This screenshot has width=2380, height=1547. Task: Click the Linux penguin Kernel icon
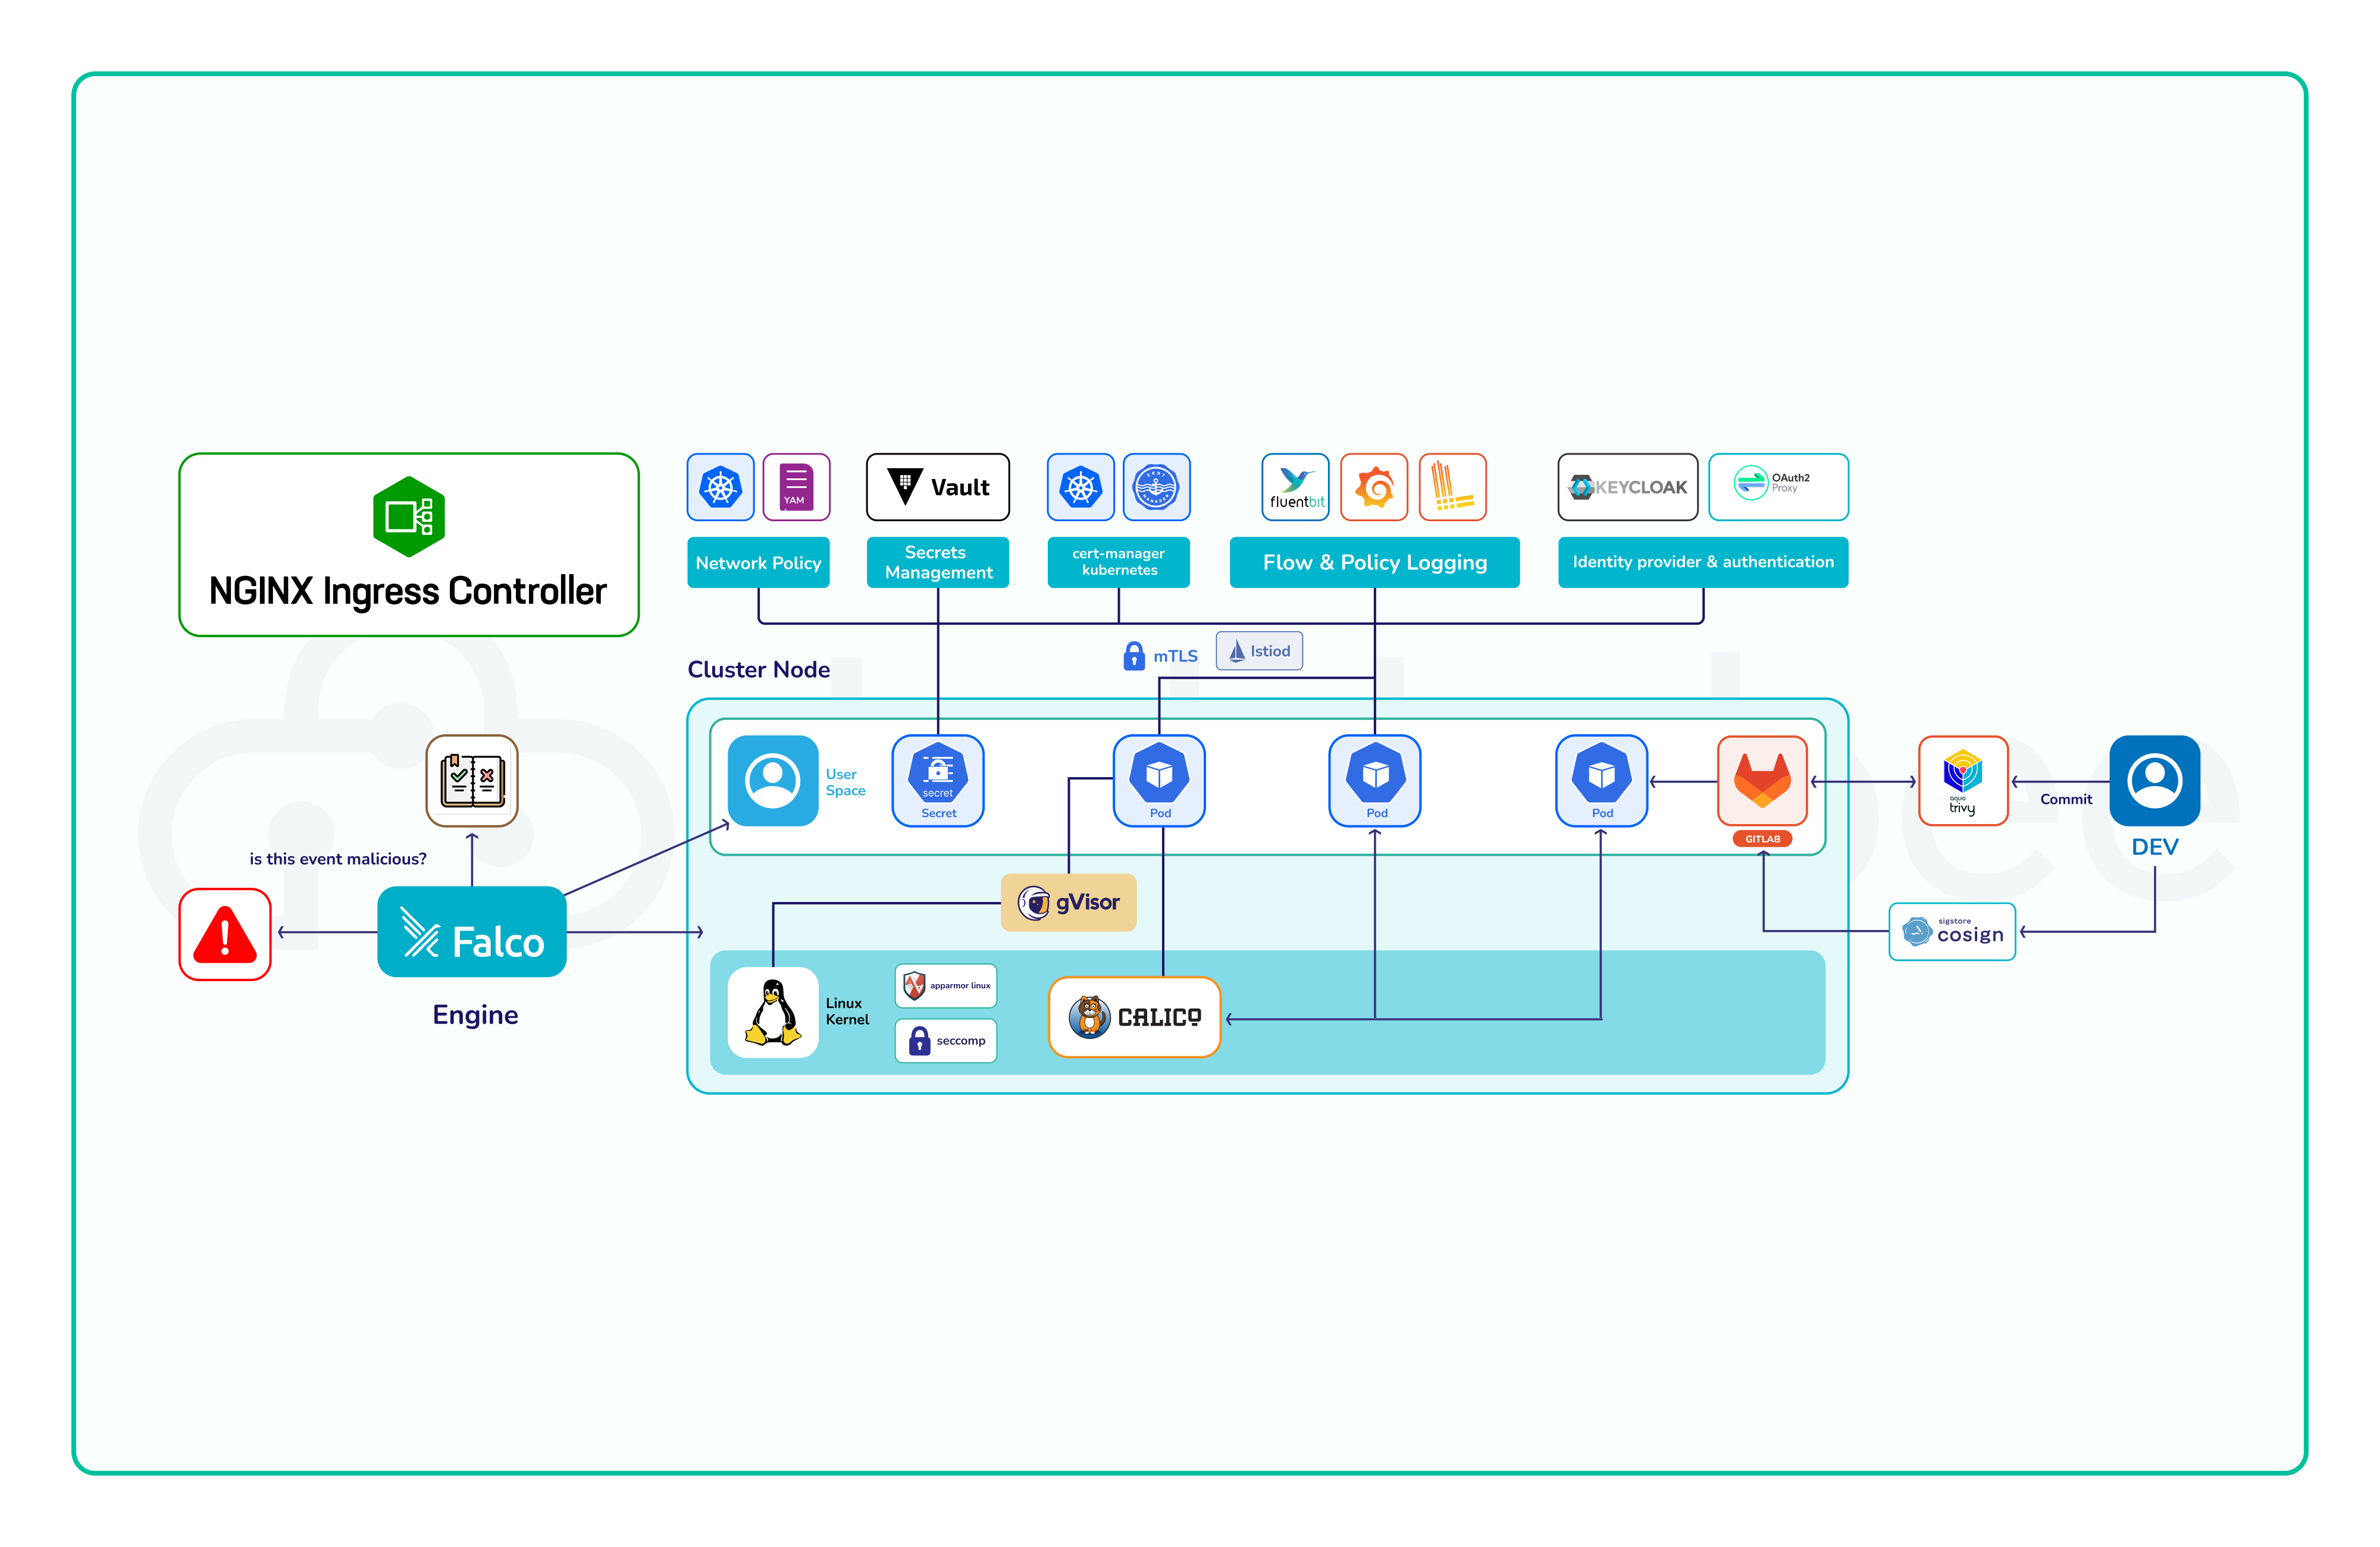(x=773, y=1012)
